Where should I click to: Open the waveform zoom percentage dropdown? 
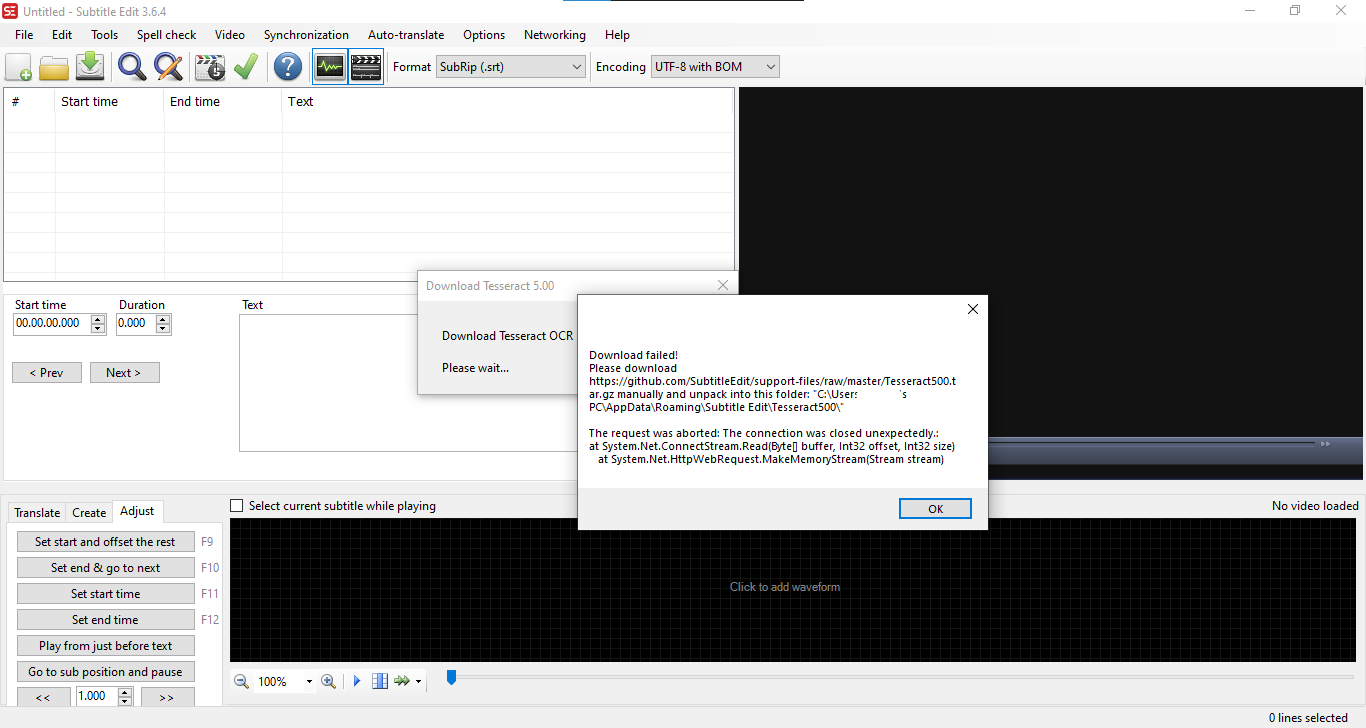pos(309,681)
